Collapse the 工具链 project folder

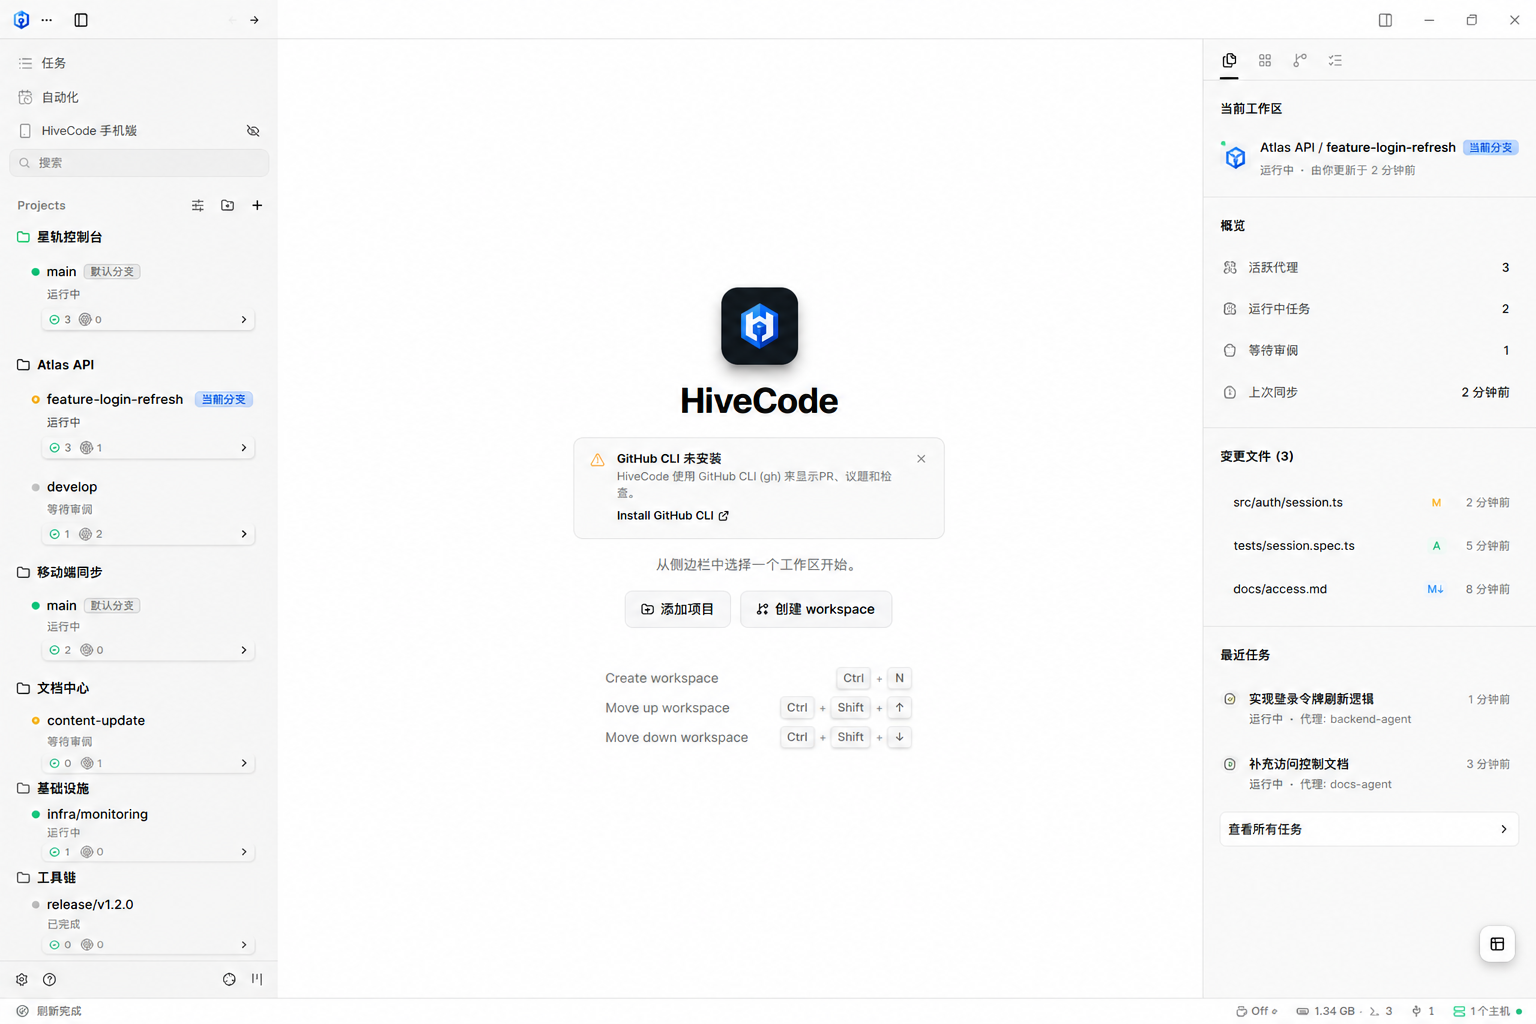[x=46, y=877]
